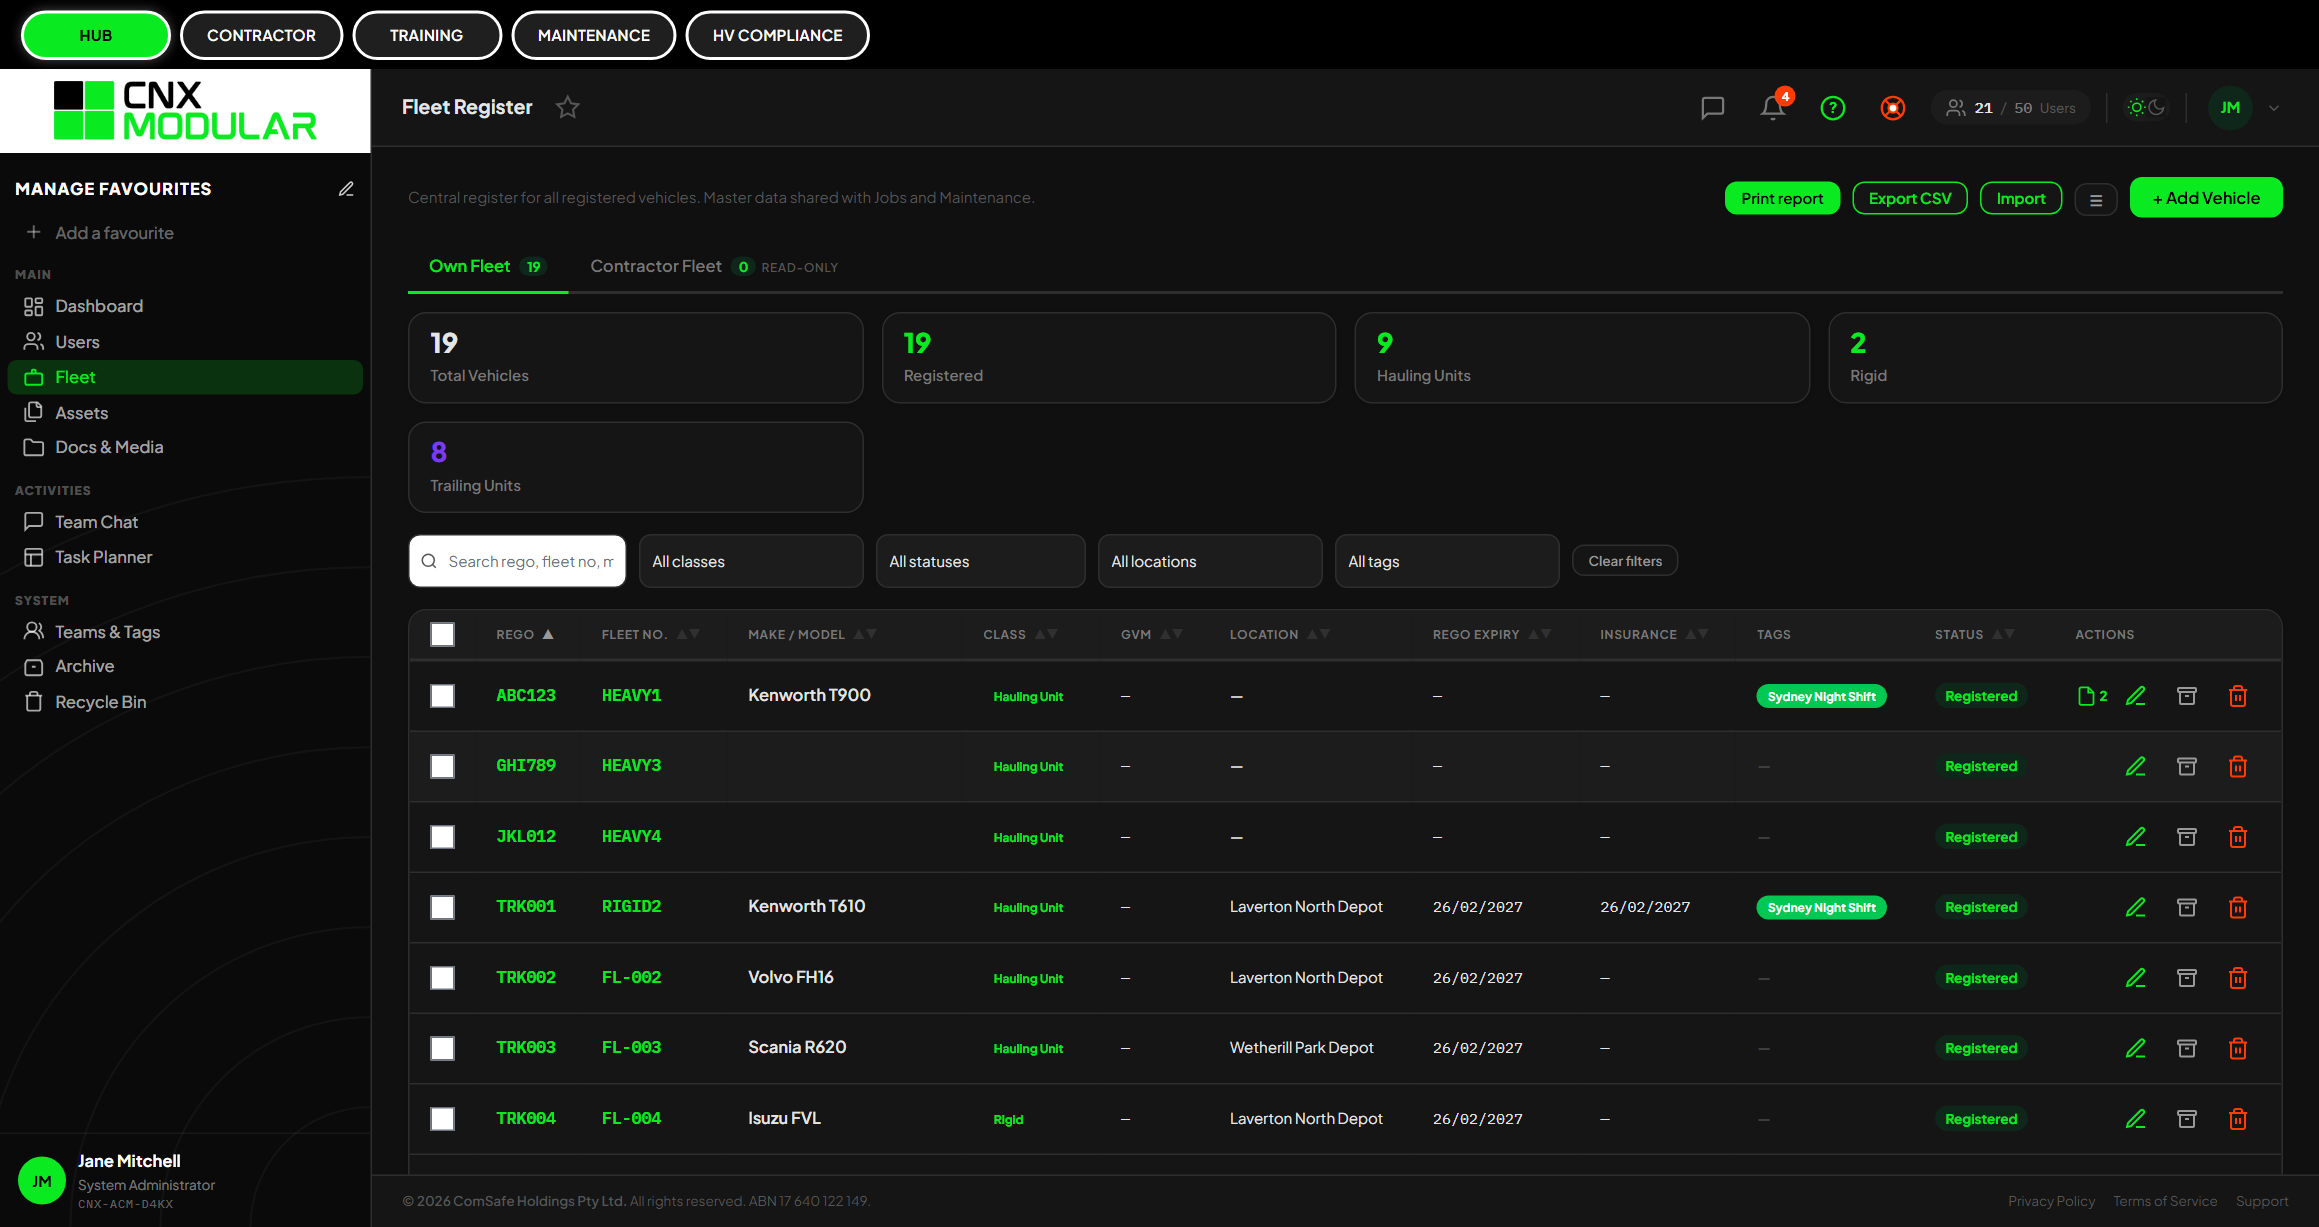Click the red support lifebuoy icon
Viewport: 2319px width, 1227px height.
(x=1893, y=108)
